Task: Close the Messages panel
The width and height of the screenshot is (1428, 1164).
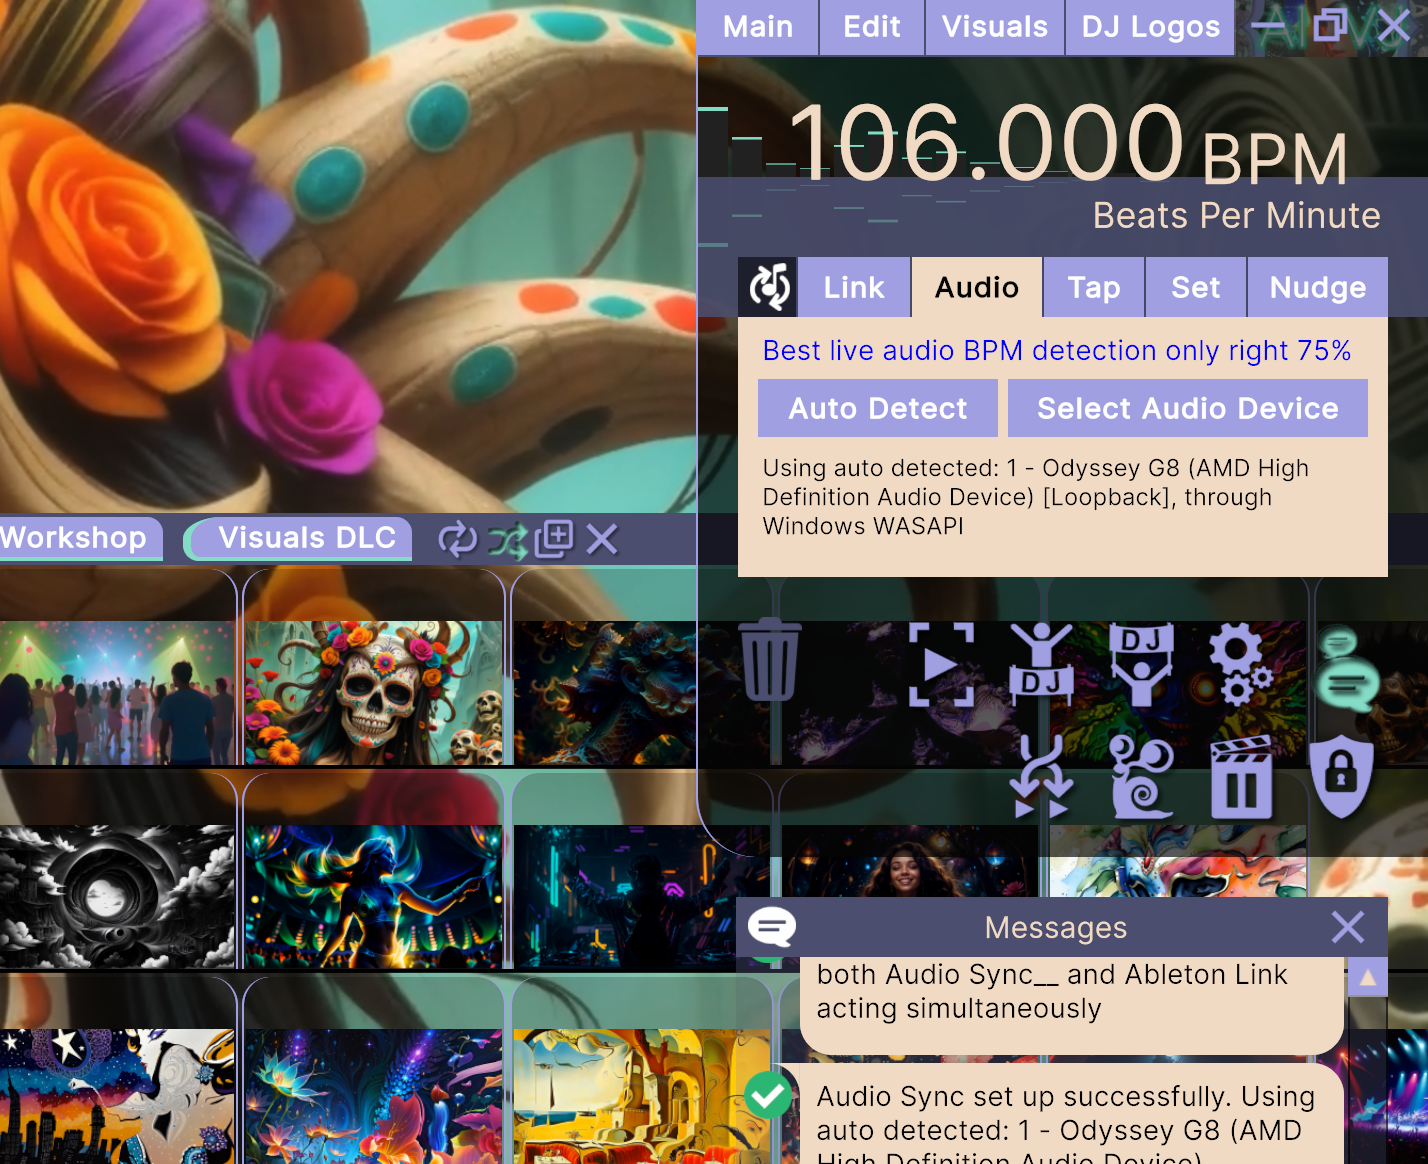Action: click(1348, 927)
